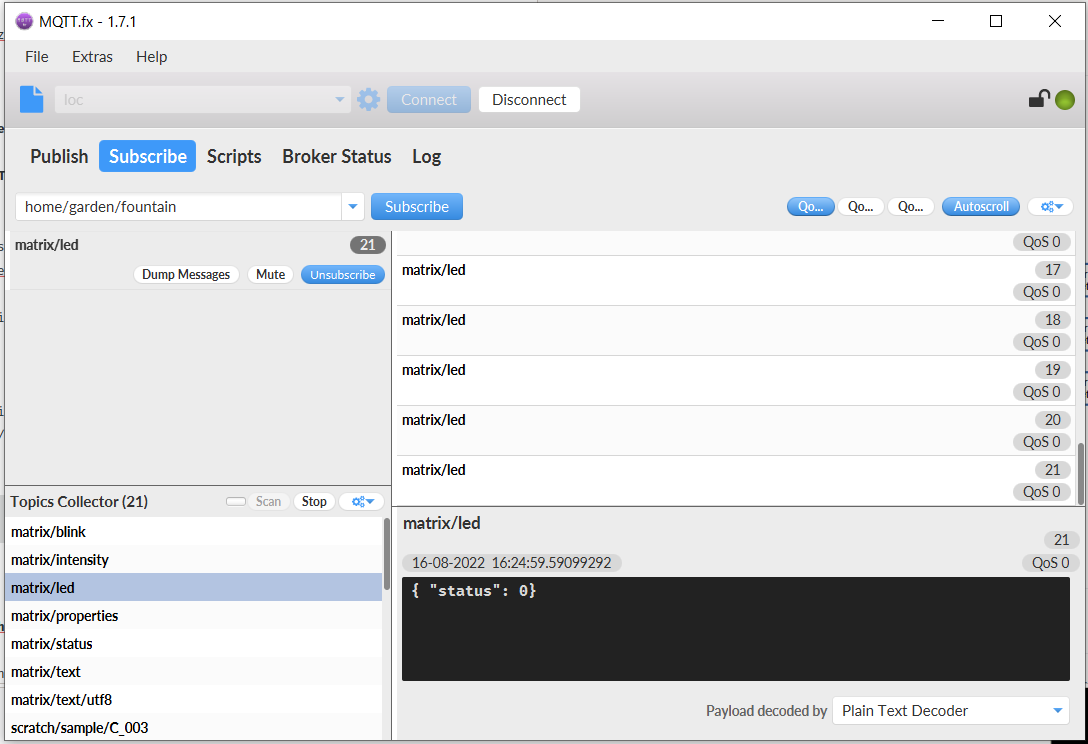1088x744 pixels.
Task: Create a new connection profile
Action: pos(31,99)
